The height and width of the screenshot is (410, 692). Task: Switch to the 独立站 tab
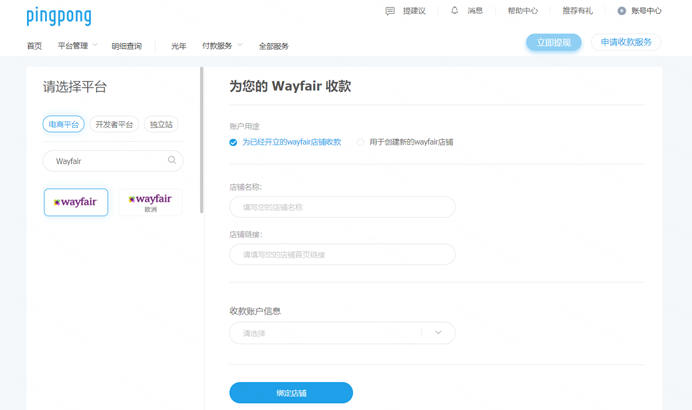pyautogui.click(x=161, y=124)
